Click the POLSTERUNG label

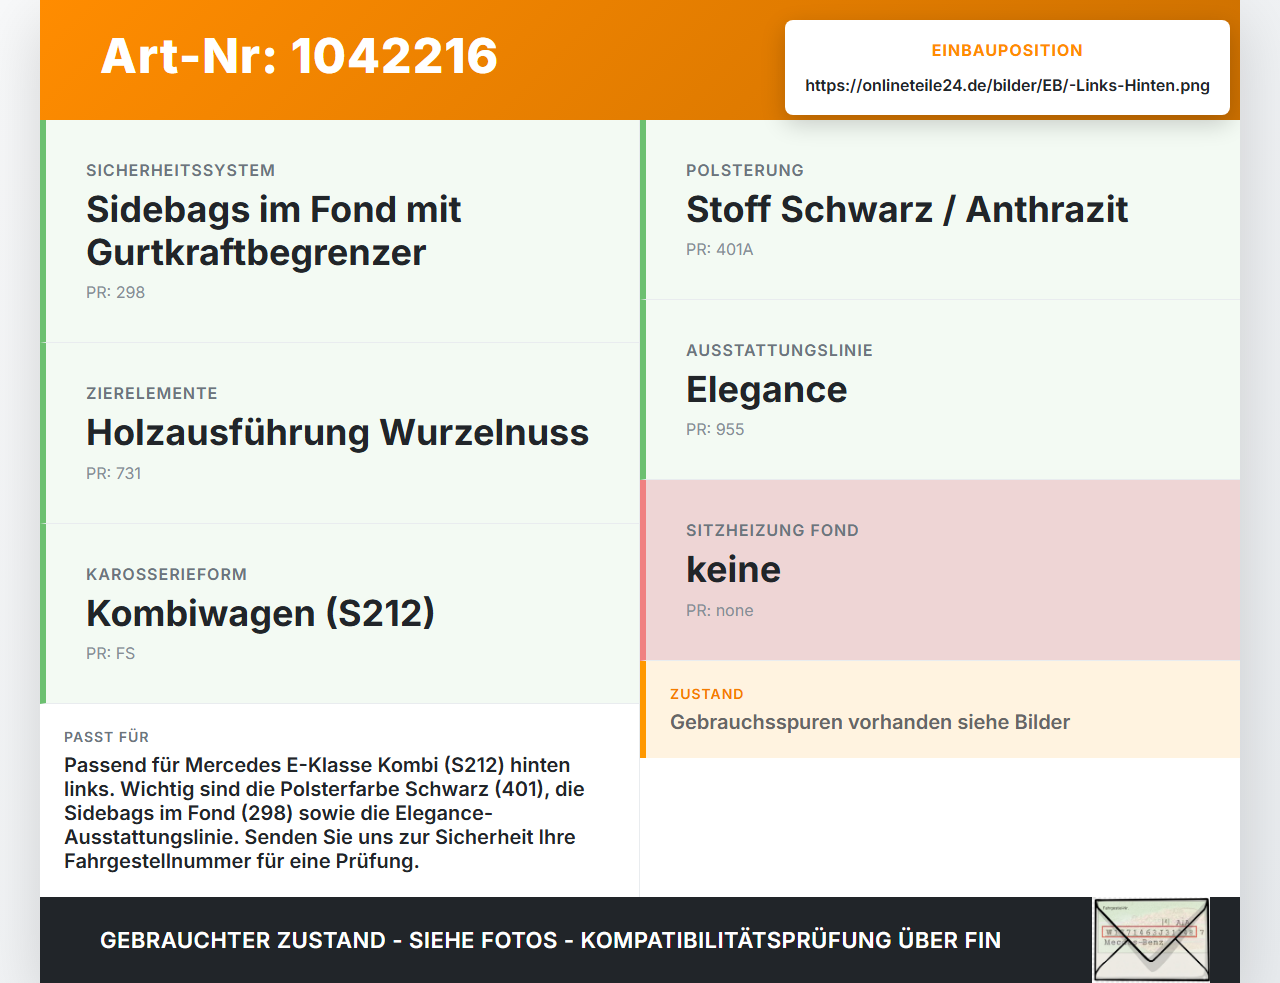[744, 170]
